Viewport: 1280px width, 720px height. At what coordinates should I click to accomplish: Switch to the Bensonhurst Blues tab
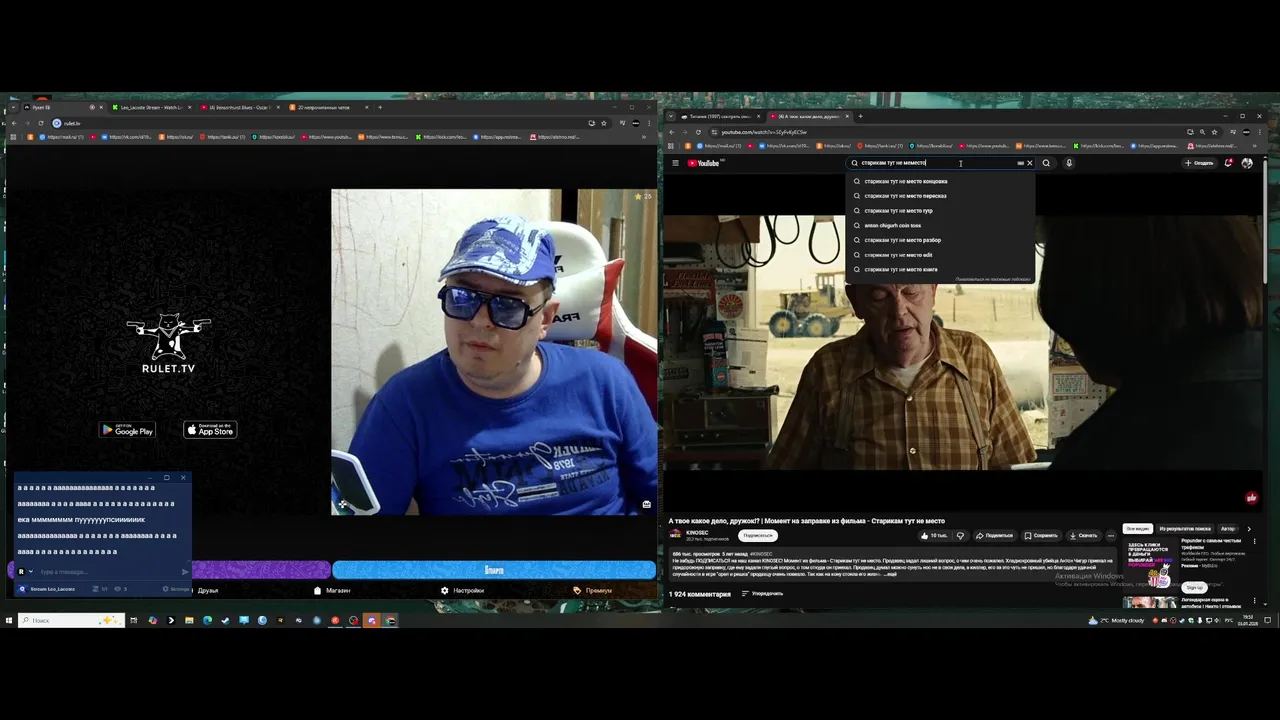pos(240,107)
